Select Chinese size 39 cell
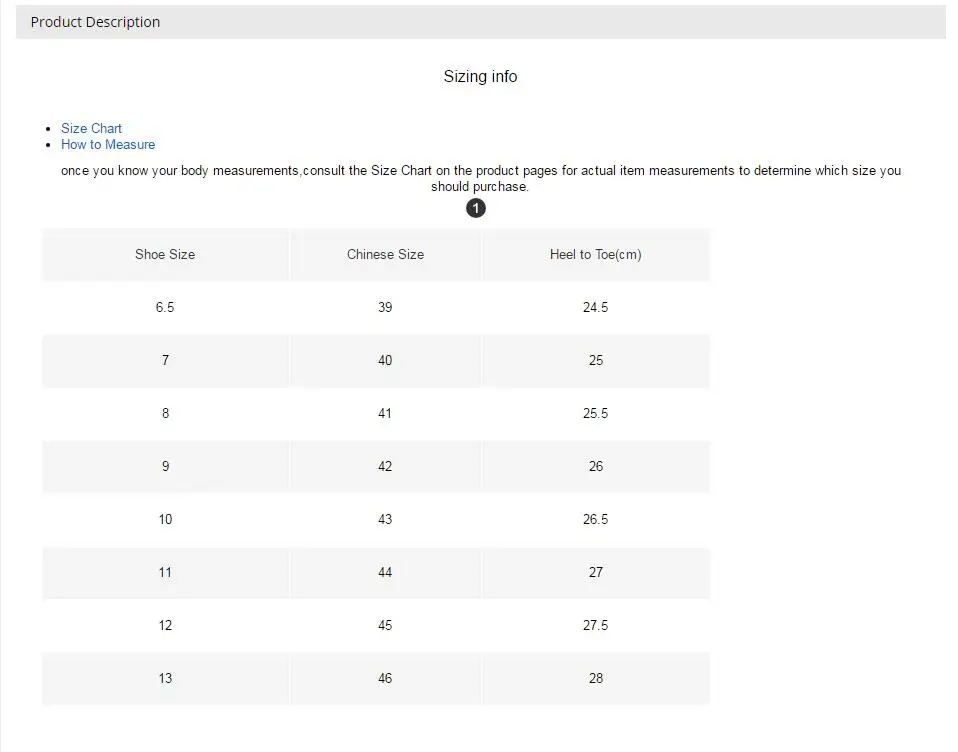This screenshot has height=752, width=958. (385, 307)
